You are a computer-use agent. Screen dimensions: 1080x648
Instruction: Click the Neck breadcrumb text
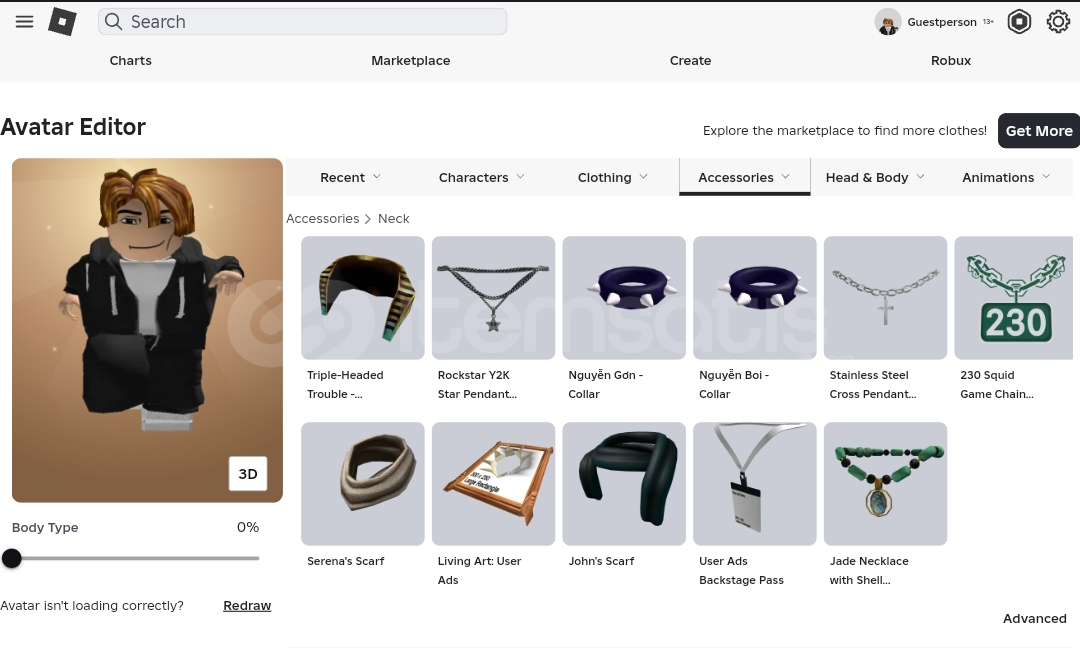coord(393,218)
